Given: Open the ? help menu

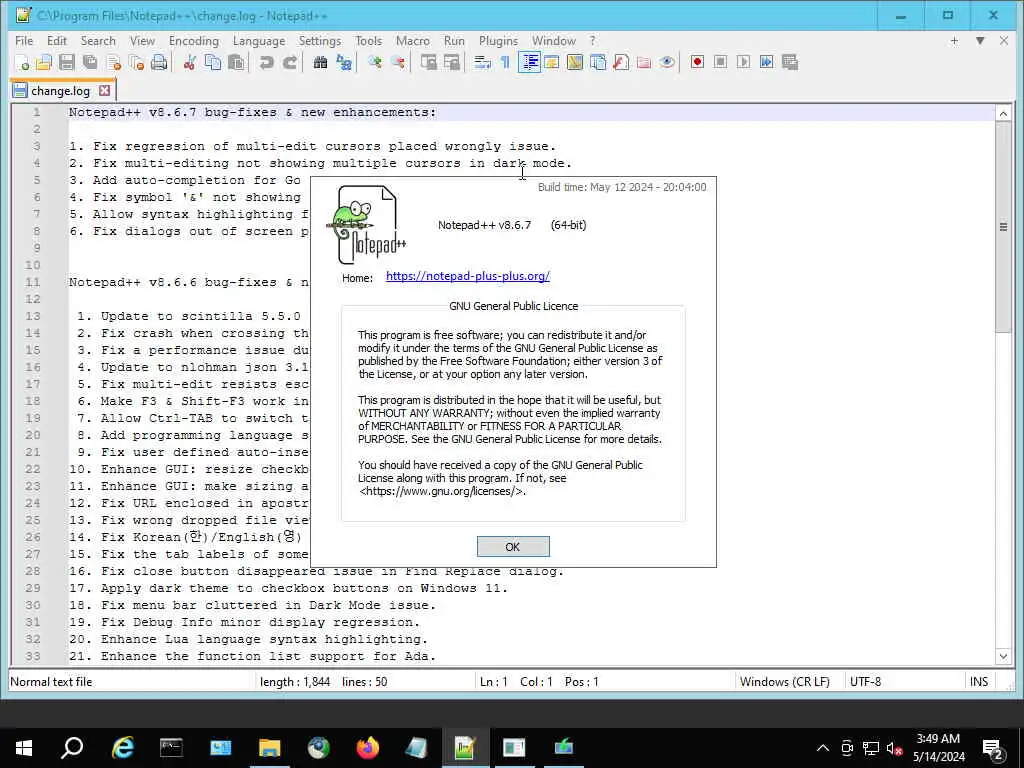Looking at the screenshot, I should click(x=592, y=40).
